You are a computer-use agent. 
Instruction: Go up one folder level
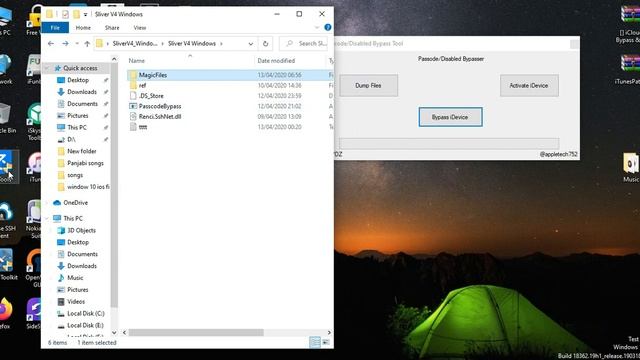click(87, 43)
